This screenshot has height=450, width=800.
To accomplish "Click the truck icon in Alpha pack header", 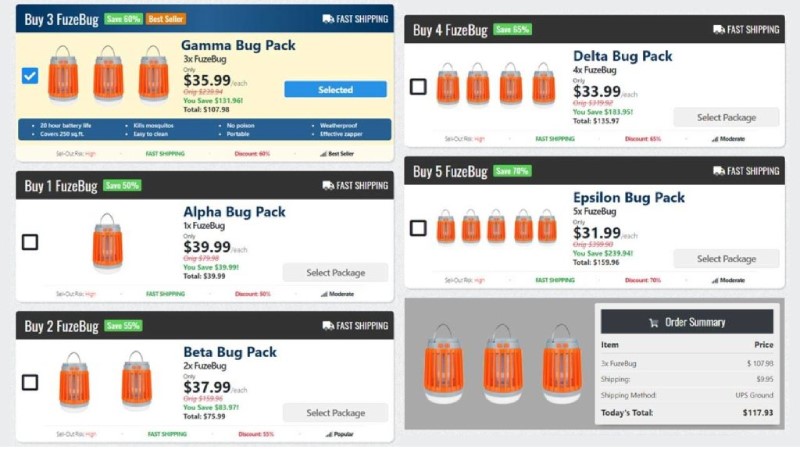I will 329,185.
